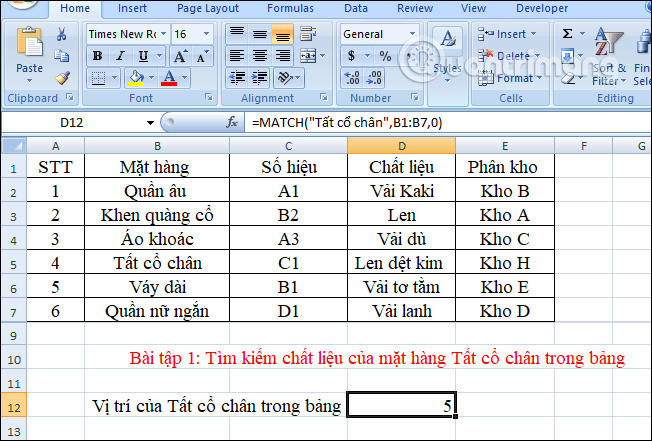652x441 pixels.
Task: Apply red font color
Action: pos(169,78)
